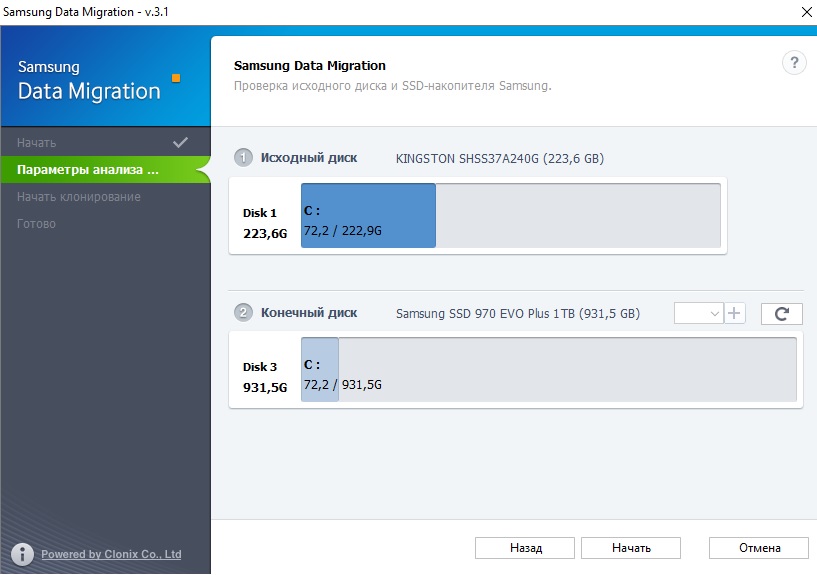
Task: Click the Disk 3 931,5G label
Action: (265, 378)
